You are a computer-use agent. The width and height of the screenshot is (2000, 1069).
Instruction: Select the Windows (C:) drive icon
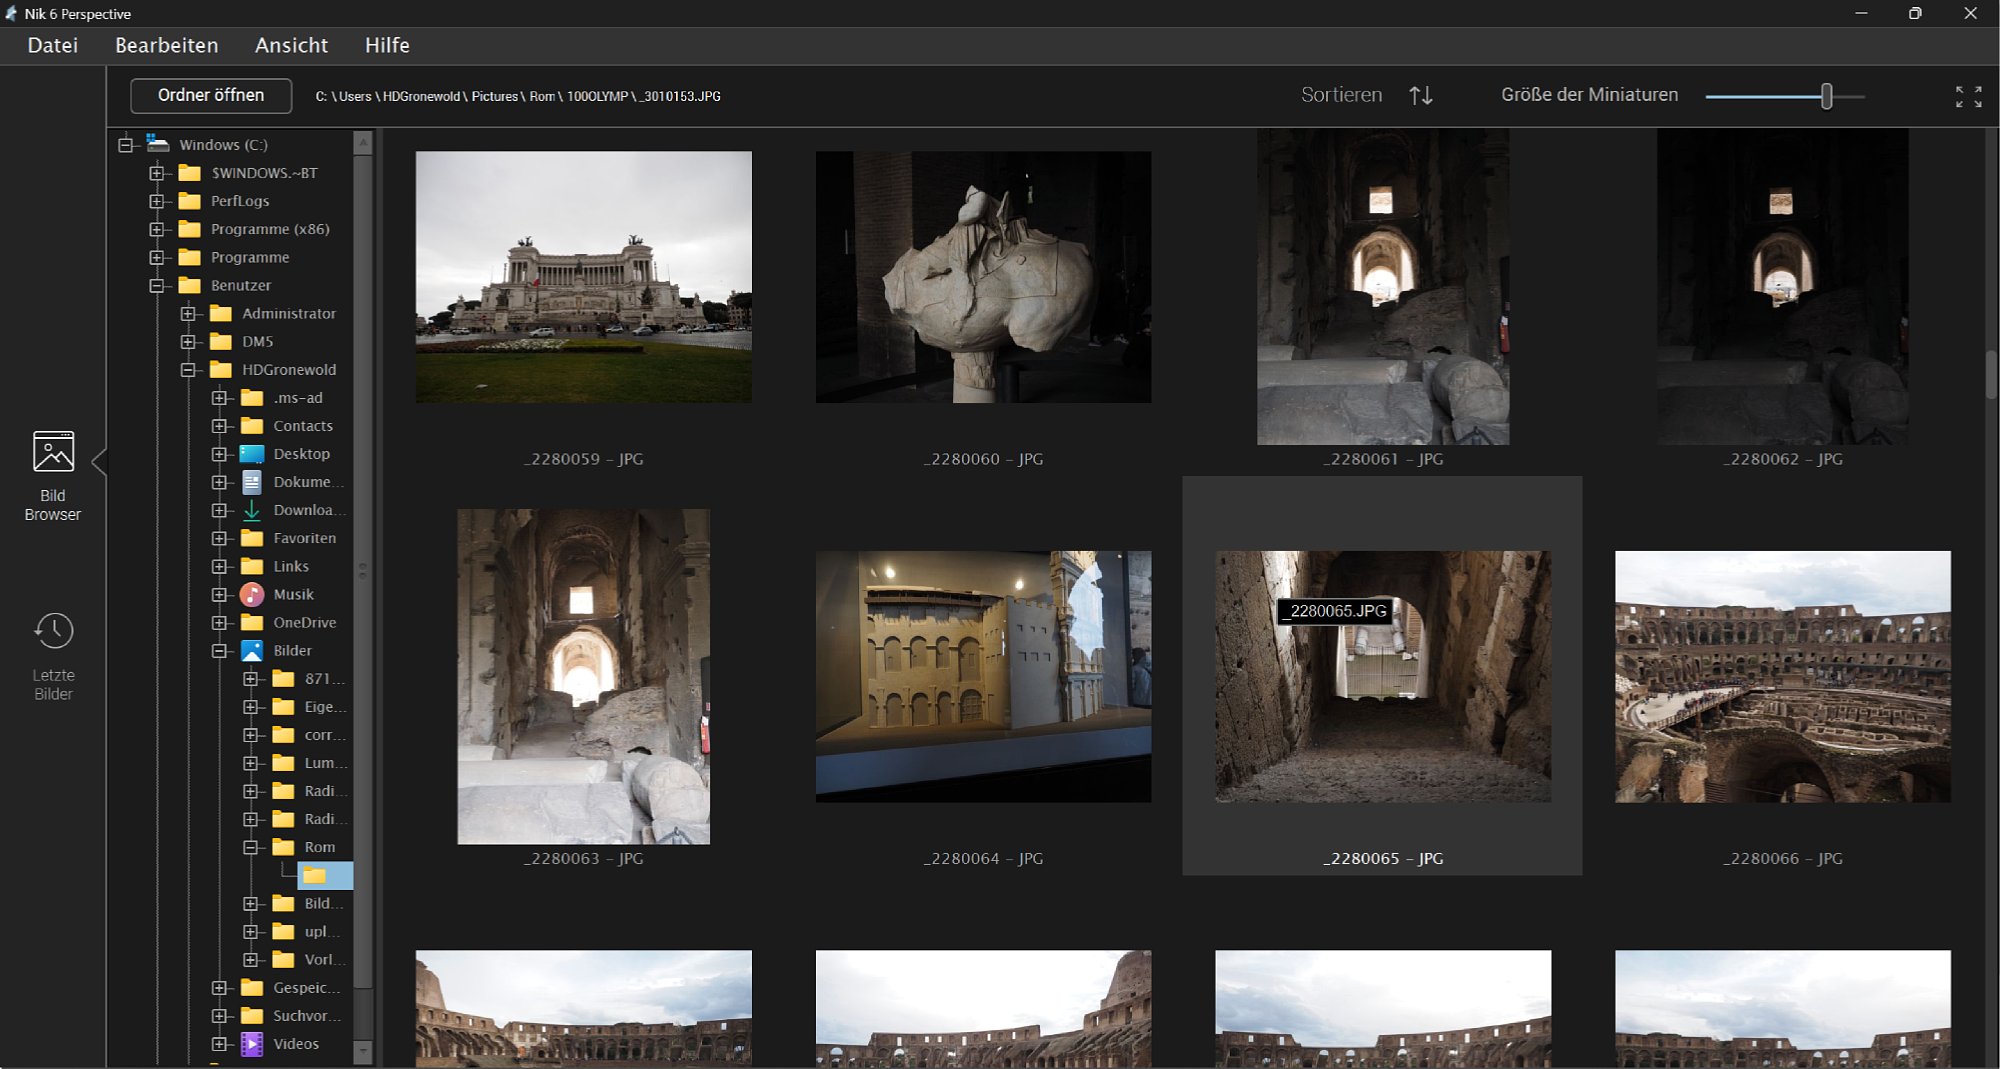(158, 144)
